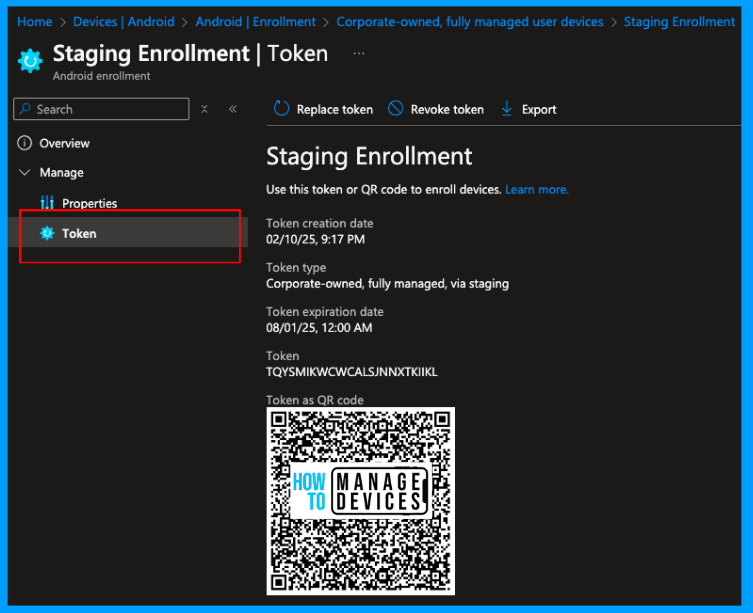This screenshot has width=753, height=613.
Task: Focus the sidebar Search input field
Action: [x=101, y=109]
